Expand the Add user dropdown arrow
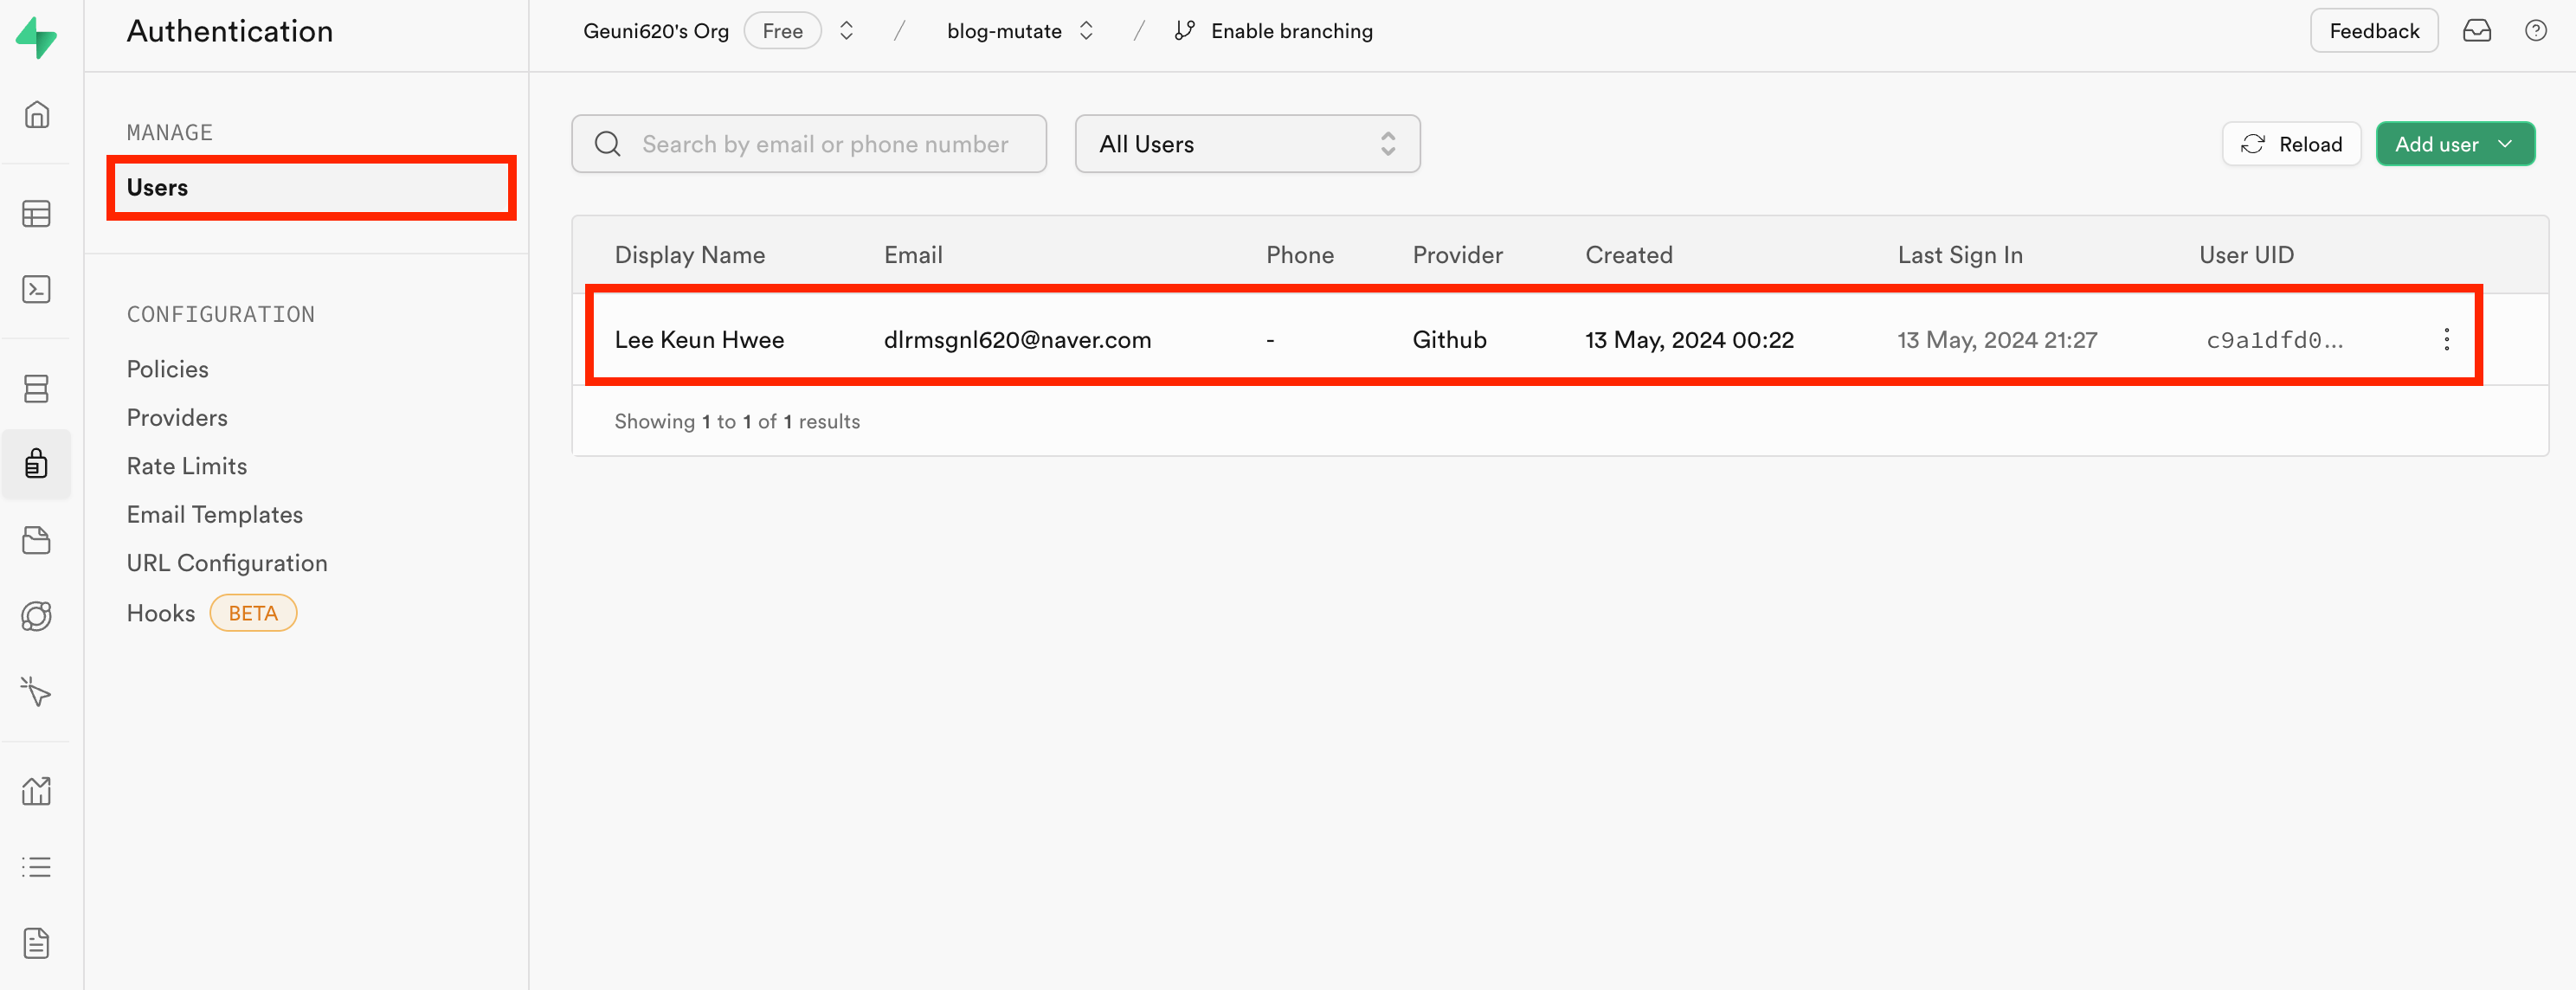 tap(2505, 144)
